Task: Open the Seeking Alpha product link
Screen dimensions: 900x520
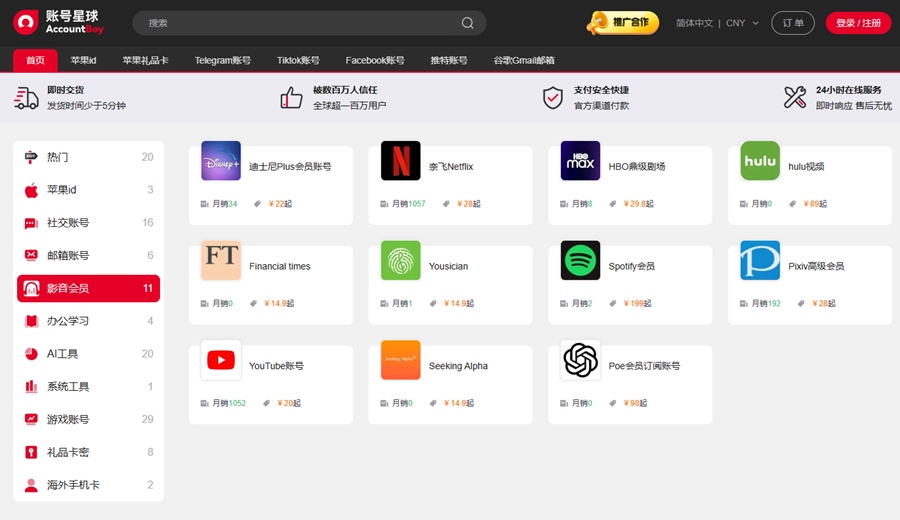Action: click(458, 366)
